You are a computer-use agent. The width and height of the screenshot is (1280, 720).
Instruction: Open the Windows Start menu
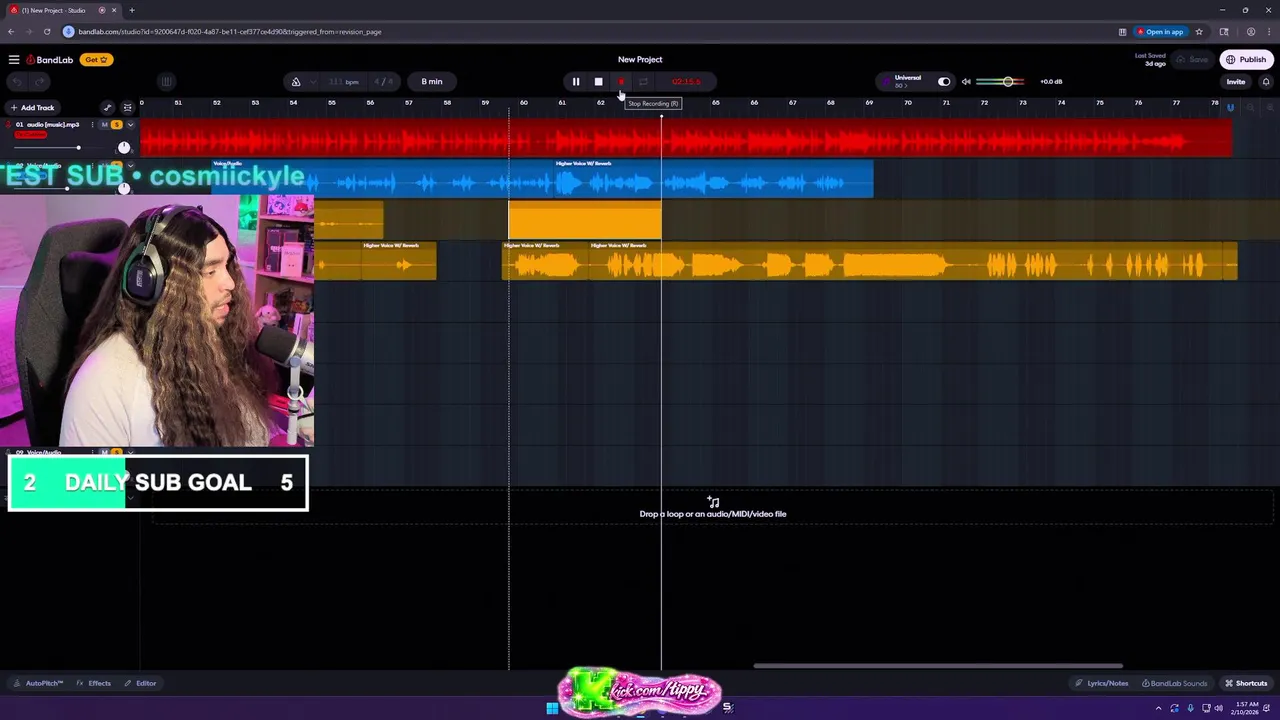552,708
